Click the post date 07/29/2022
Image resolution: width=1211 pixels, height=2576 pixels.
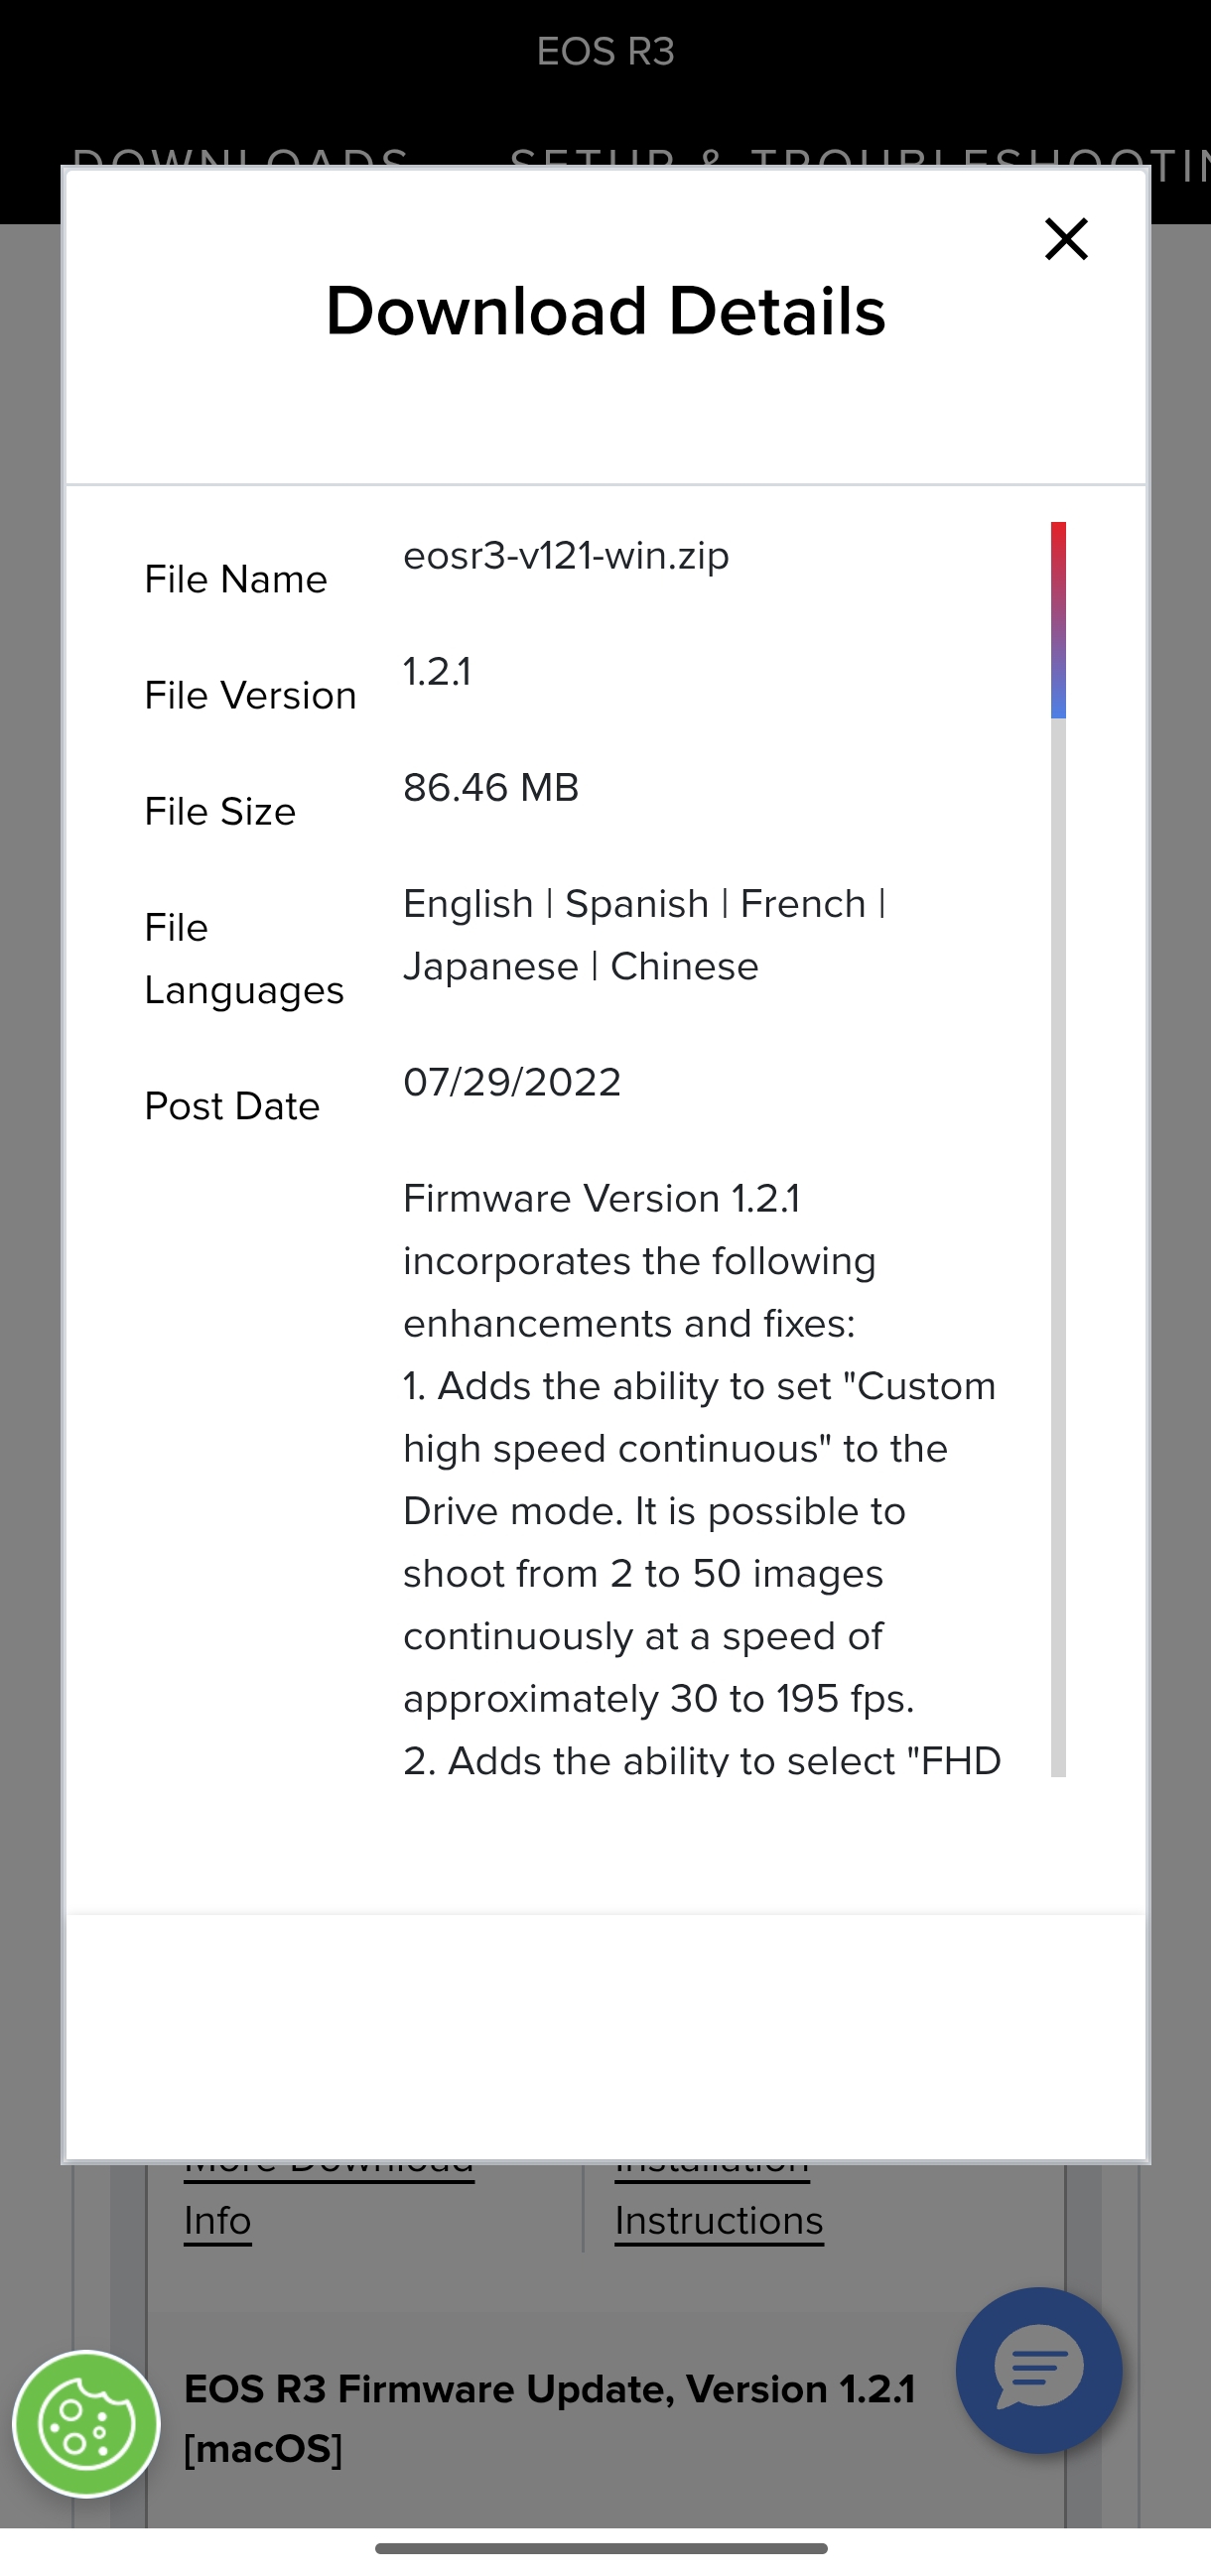[x=512, y=1082]
